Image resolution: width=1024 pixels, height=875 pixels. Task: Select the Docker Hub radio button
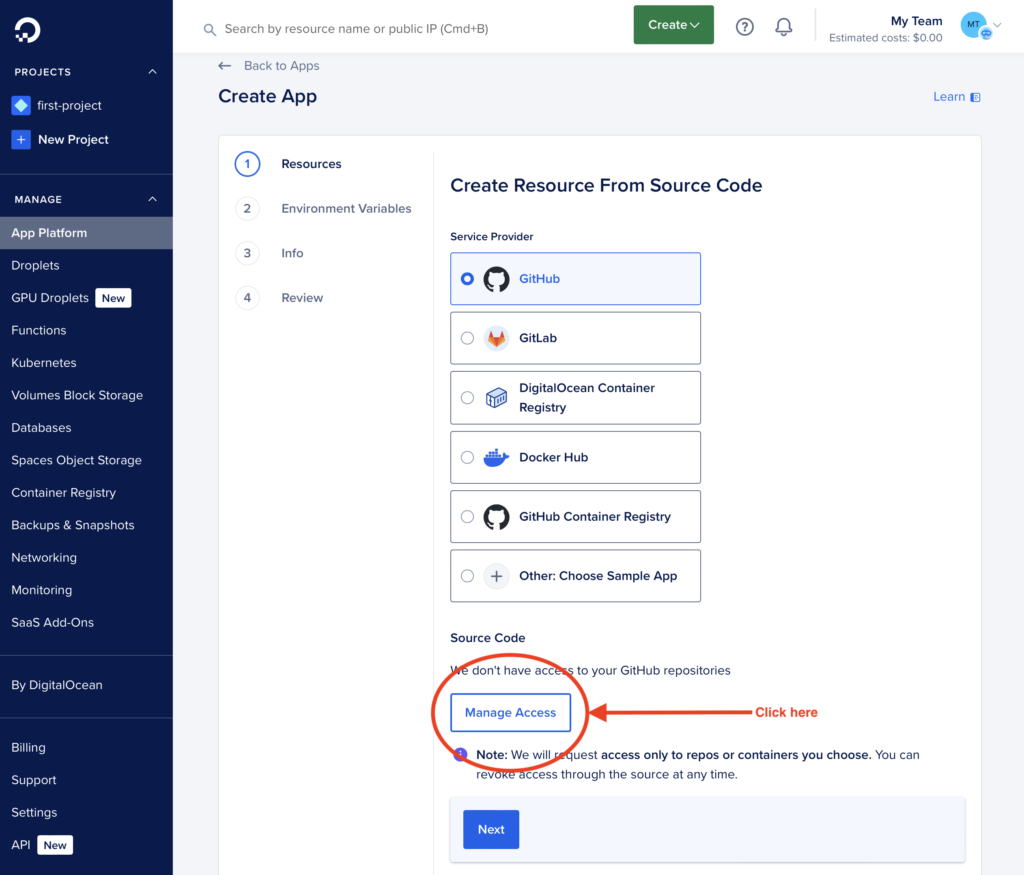(x=467, y=457)
